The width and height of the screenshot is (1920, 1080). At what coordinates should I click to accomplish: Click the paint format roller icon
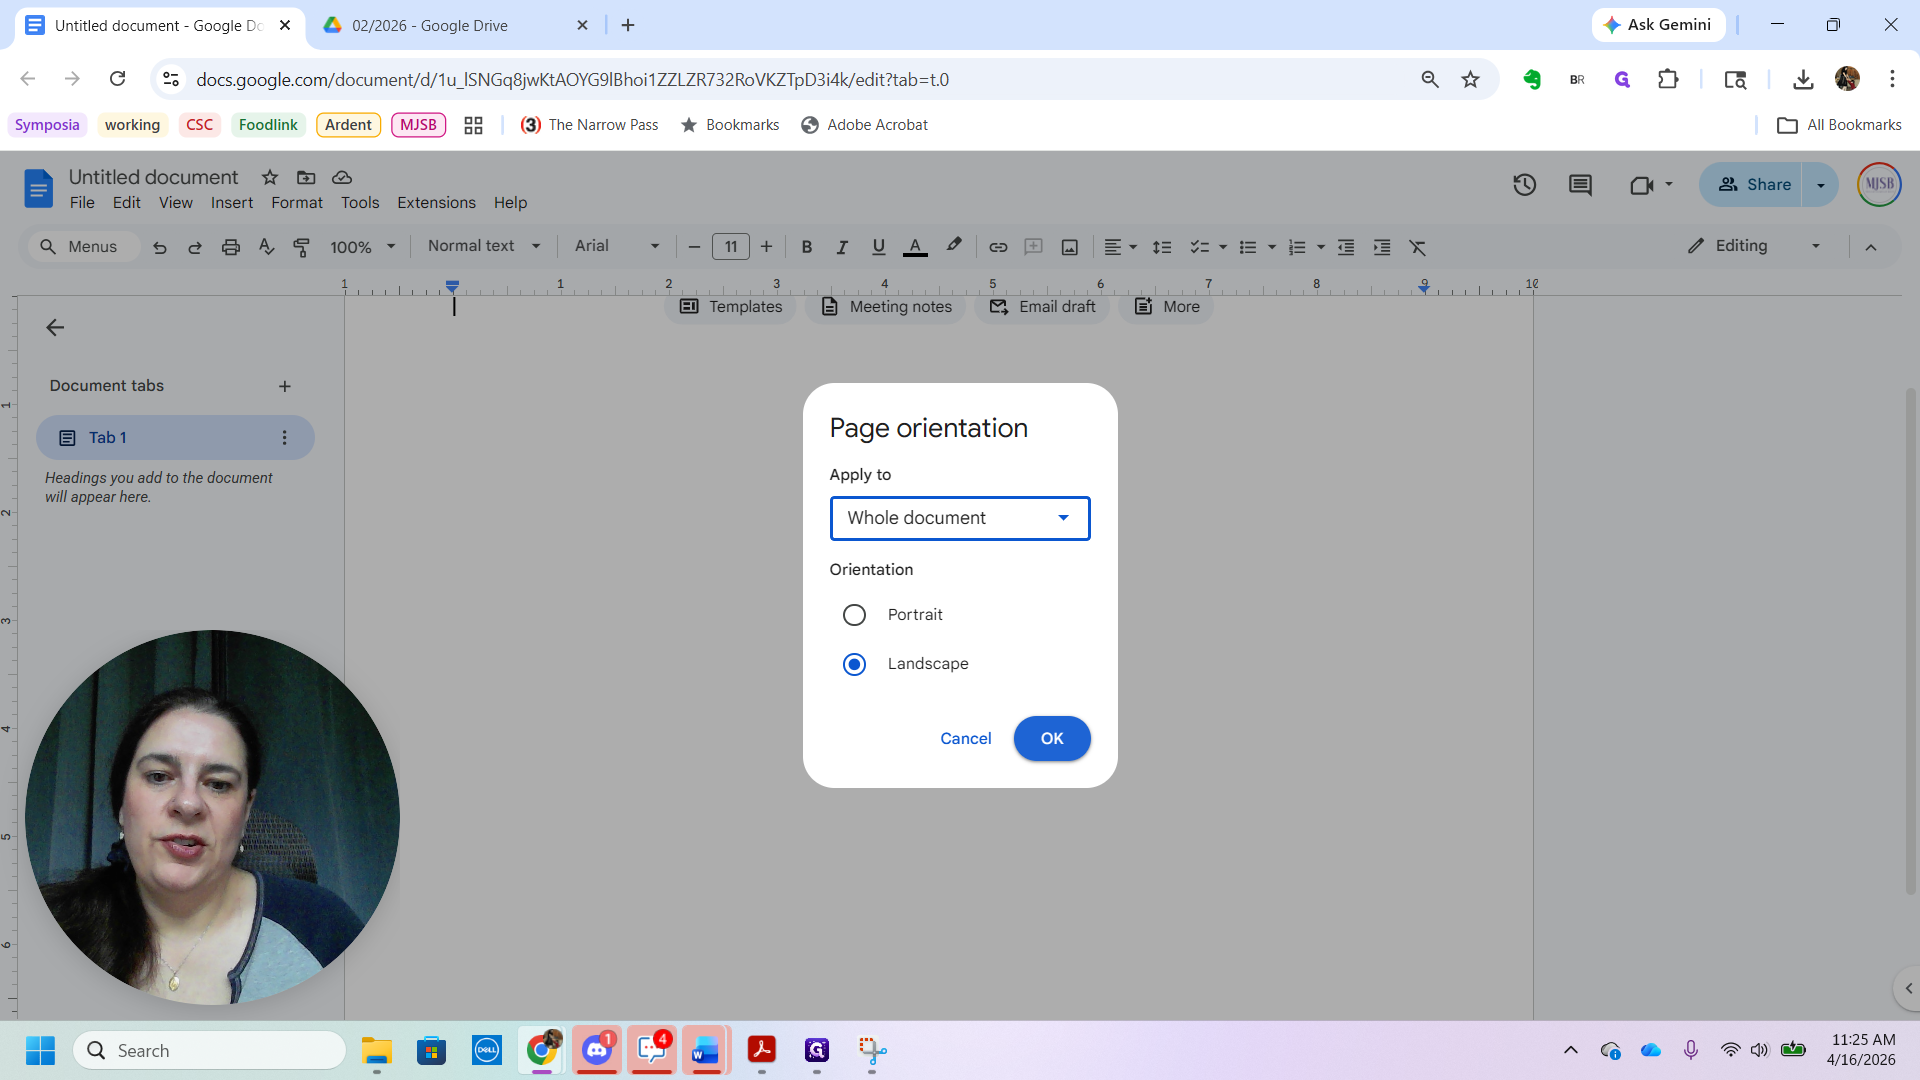301,247
